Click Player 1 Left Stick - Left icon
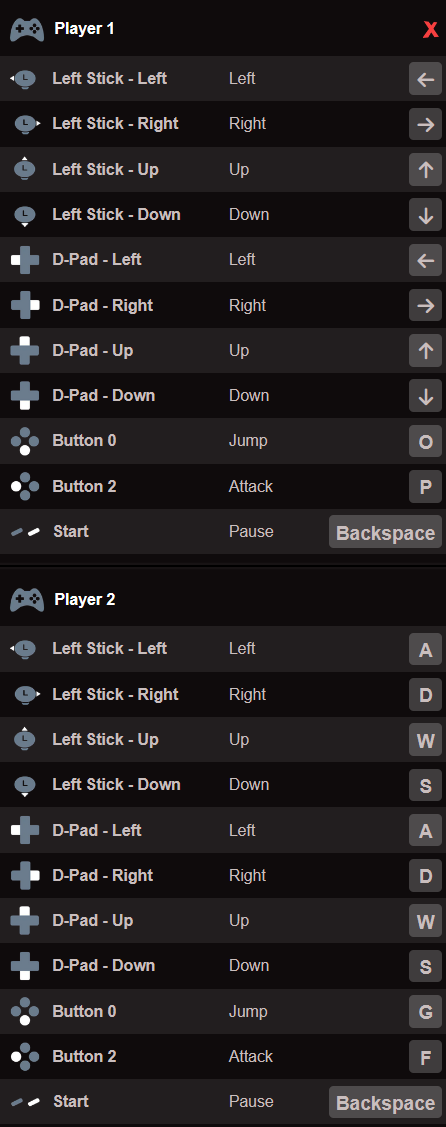This screenshot has height=1127, width=446. coord(24,78)
